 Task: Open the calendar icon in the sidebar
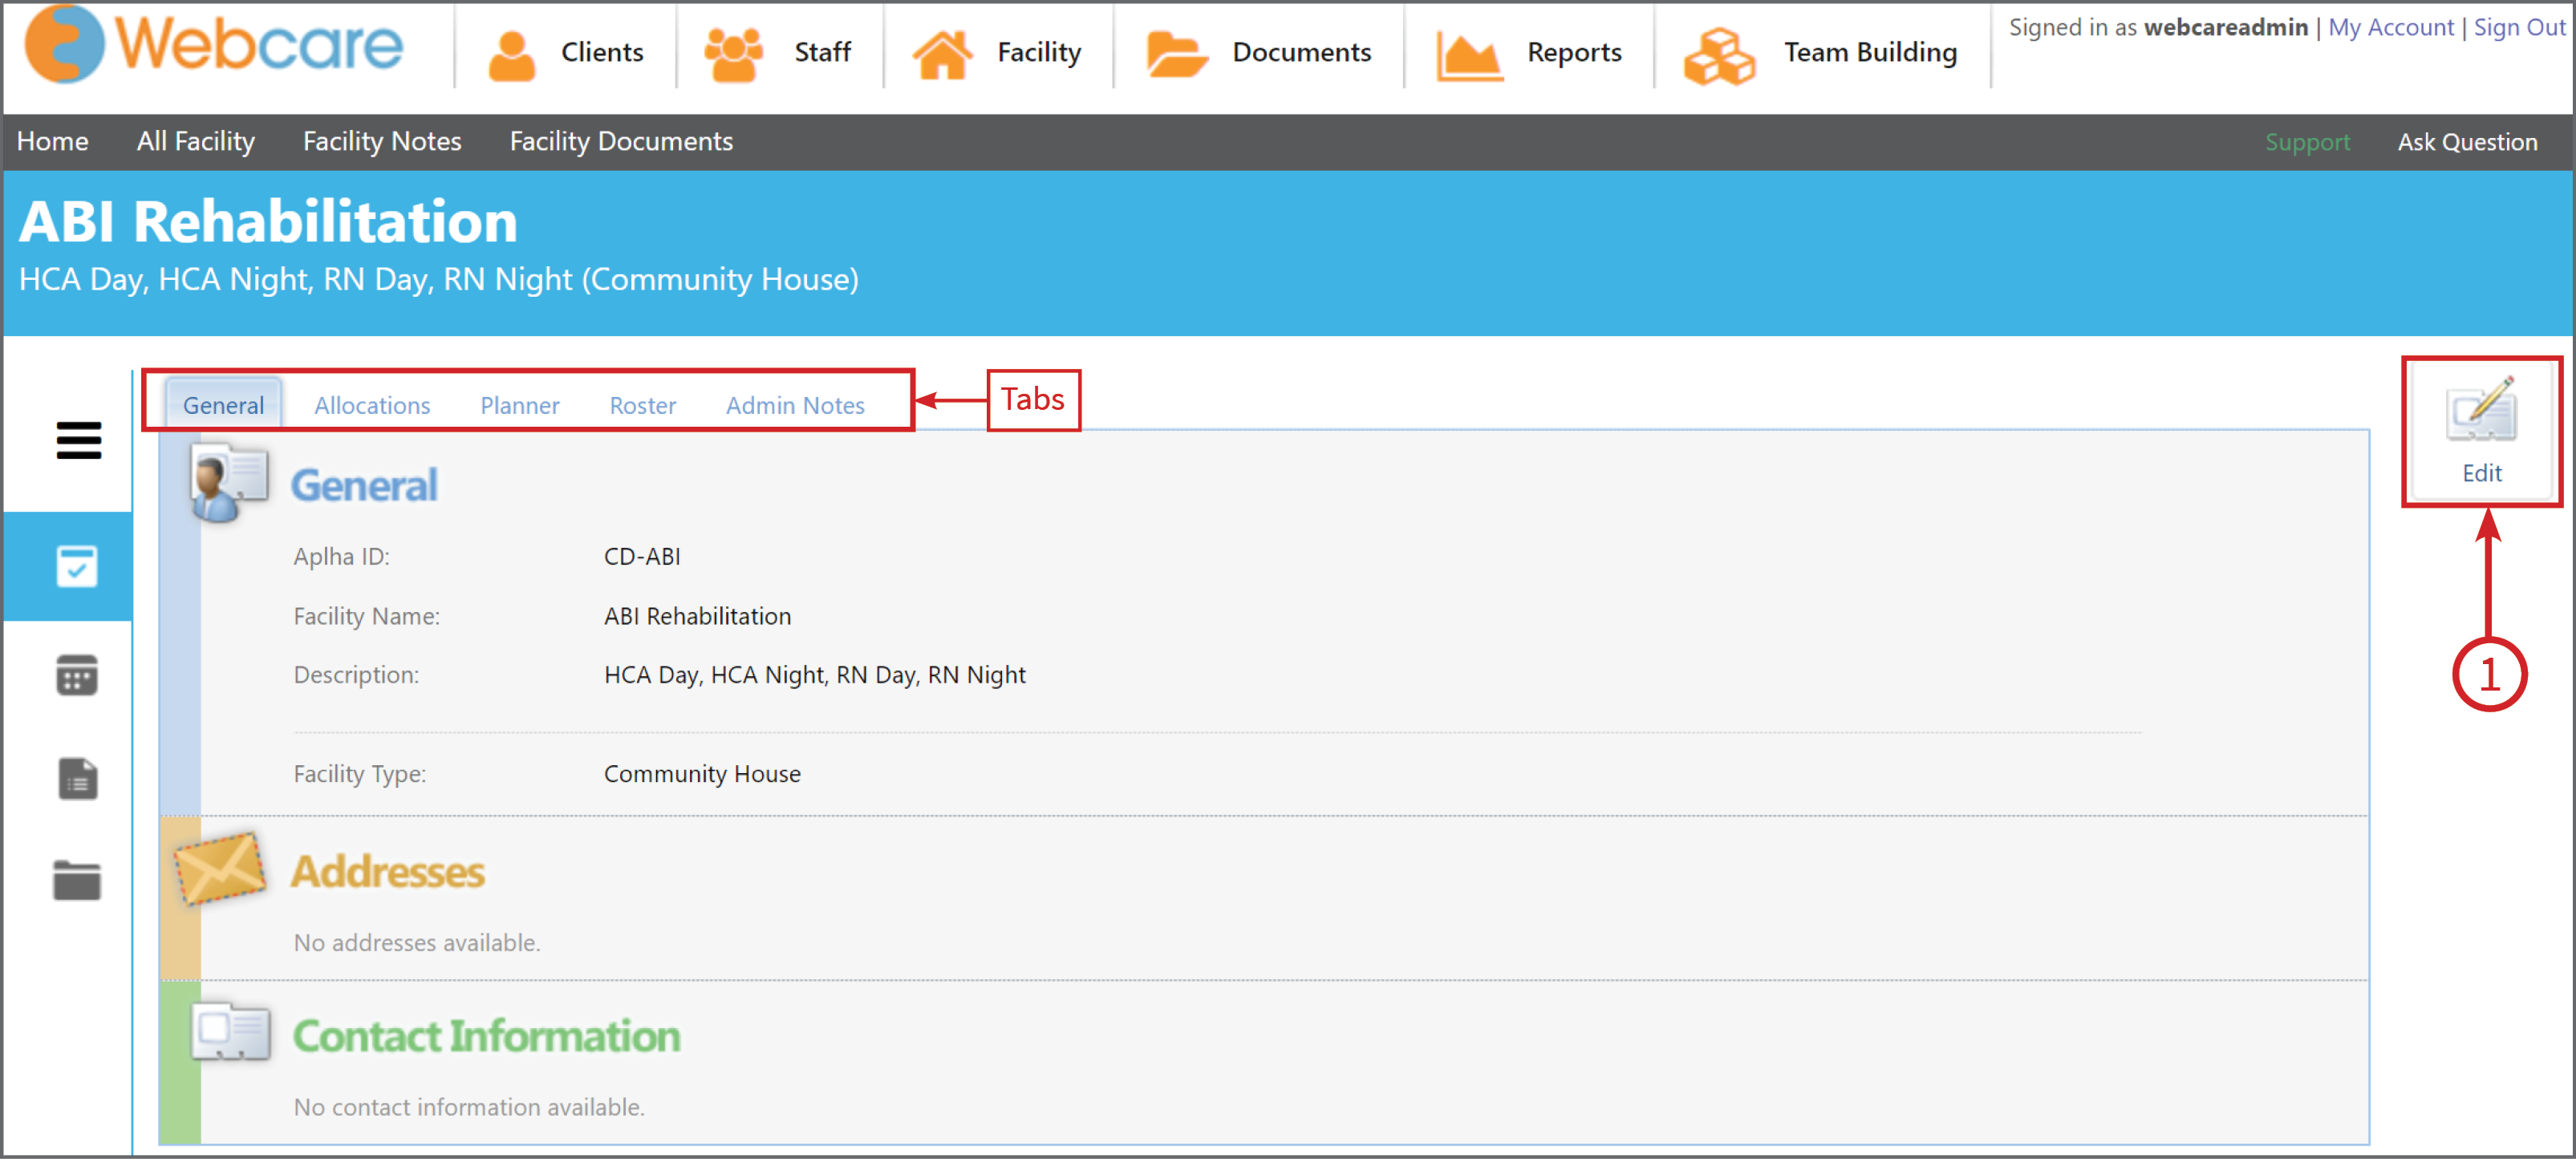click(x=78, y=676)
